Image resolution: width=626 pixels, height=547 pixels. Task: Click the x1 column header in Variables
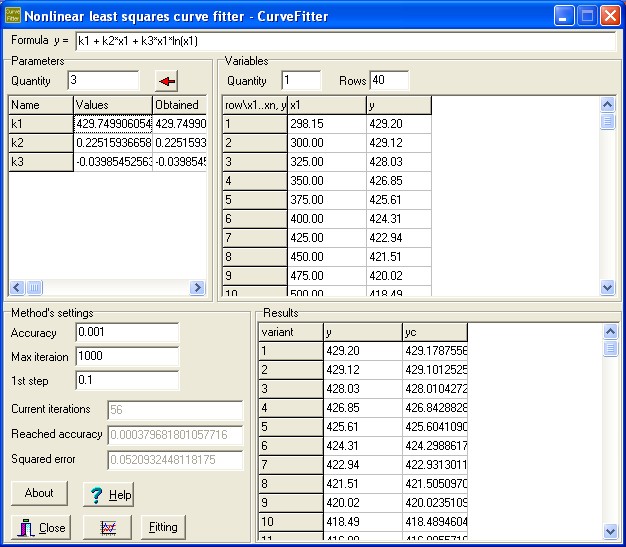(325, 105)
